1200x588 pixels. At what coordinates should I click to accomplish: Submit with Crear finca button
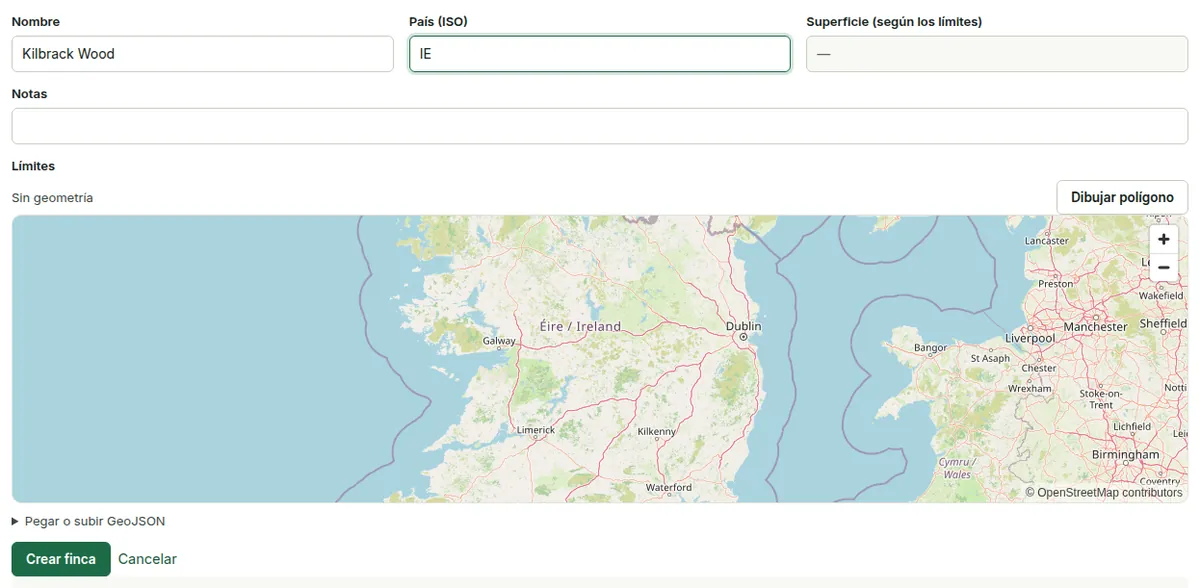coord(61,559)
